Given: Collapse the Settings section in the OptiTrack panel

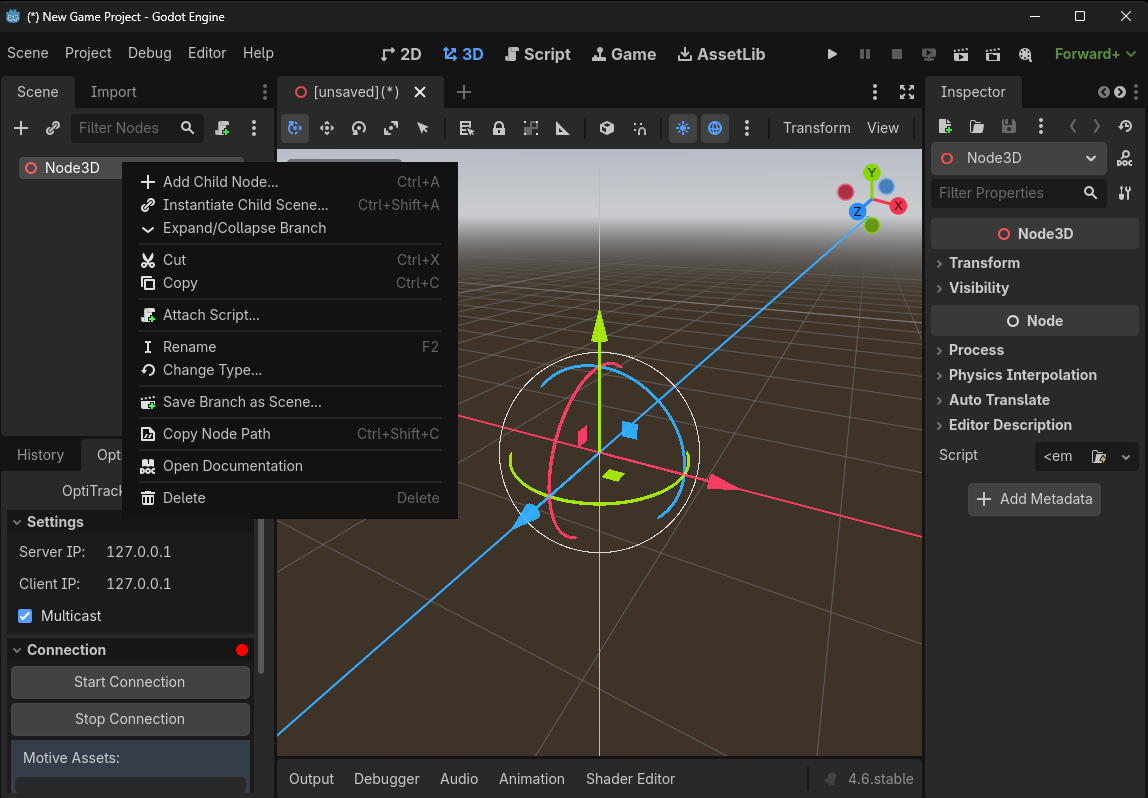Looking at the screenshot, I should (56, 521).
